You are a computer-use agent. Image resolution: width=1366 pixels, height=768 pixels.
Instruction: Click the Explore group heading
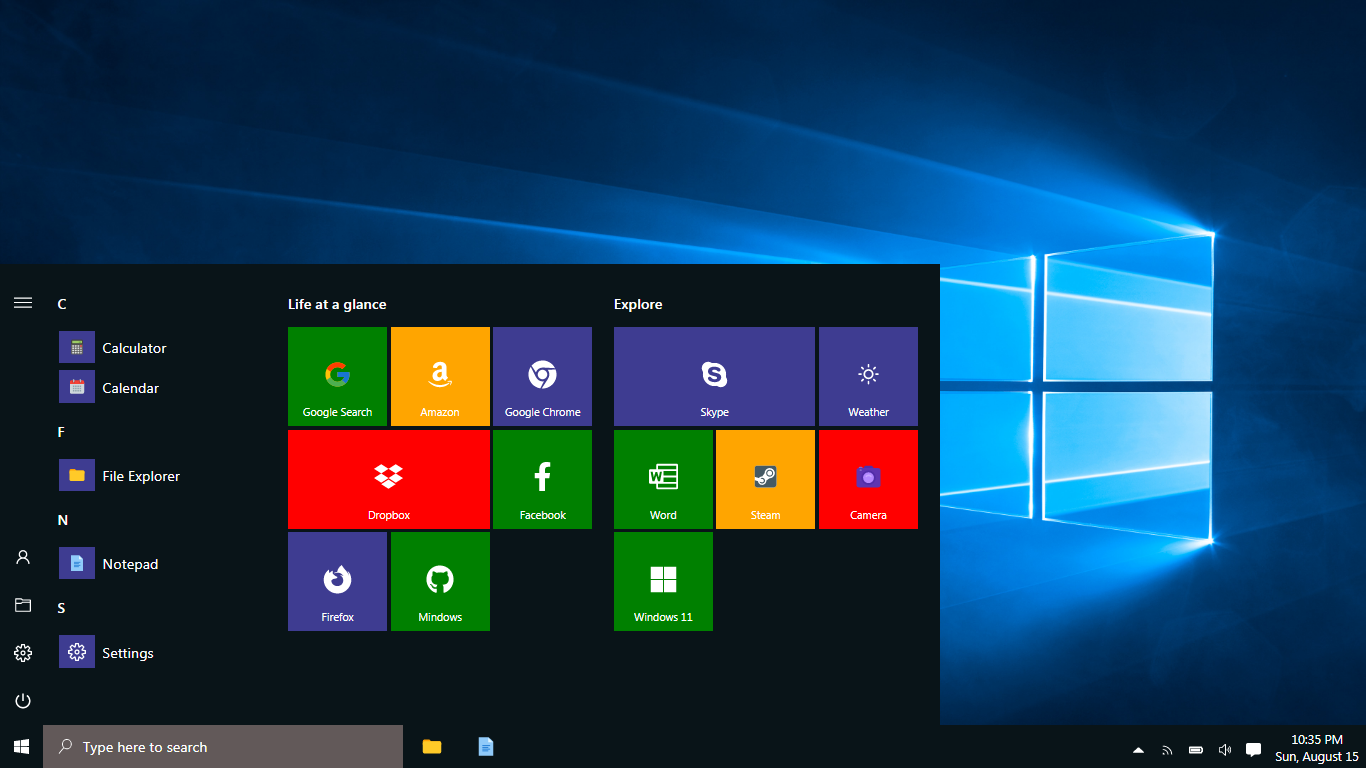pos(638,304)
